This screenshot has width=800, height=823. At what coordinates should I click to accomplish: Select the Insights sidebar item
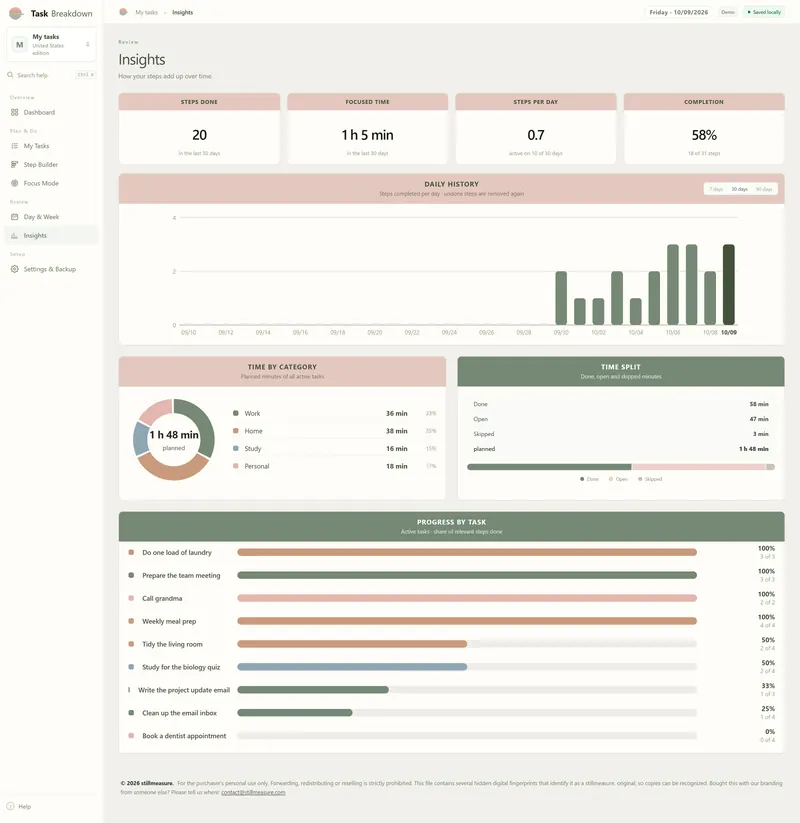click(x=51, y=236)
